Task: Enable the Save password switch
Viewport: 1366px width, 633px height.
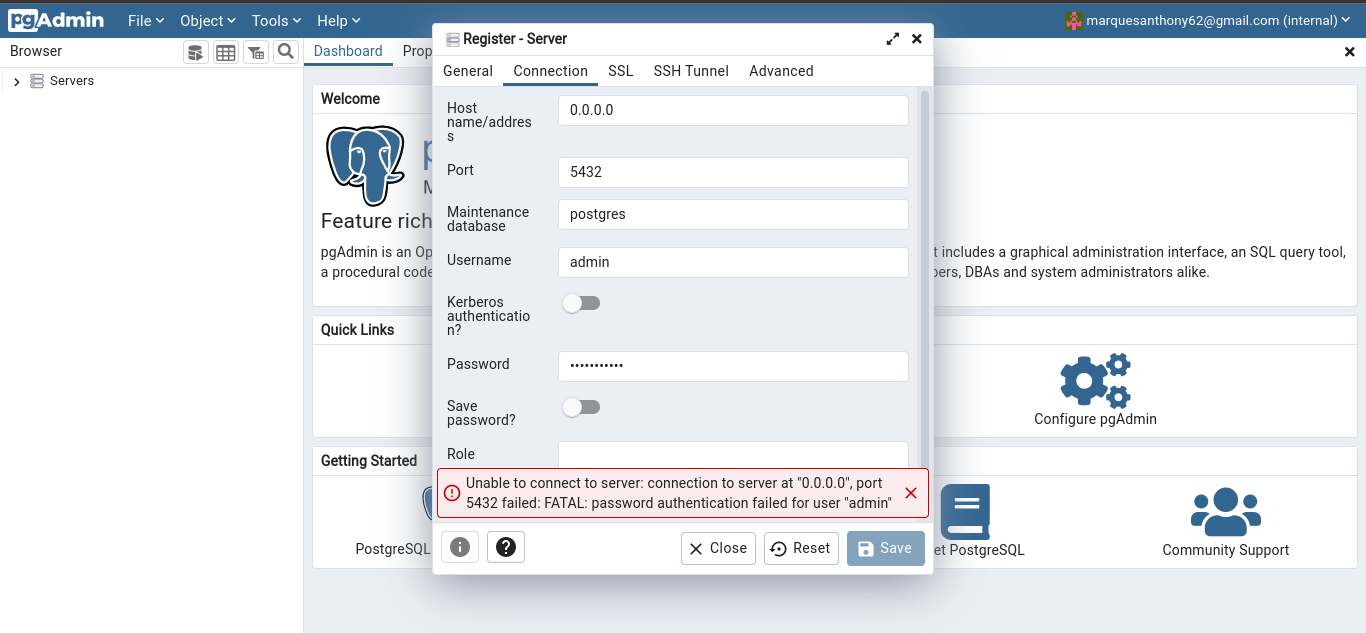Action: 581,407
